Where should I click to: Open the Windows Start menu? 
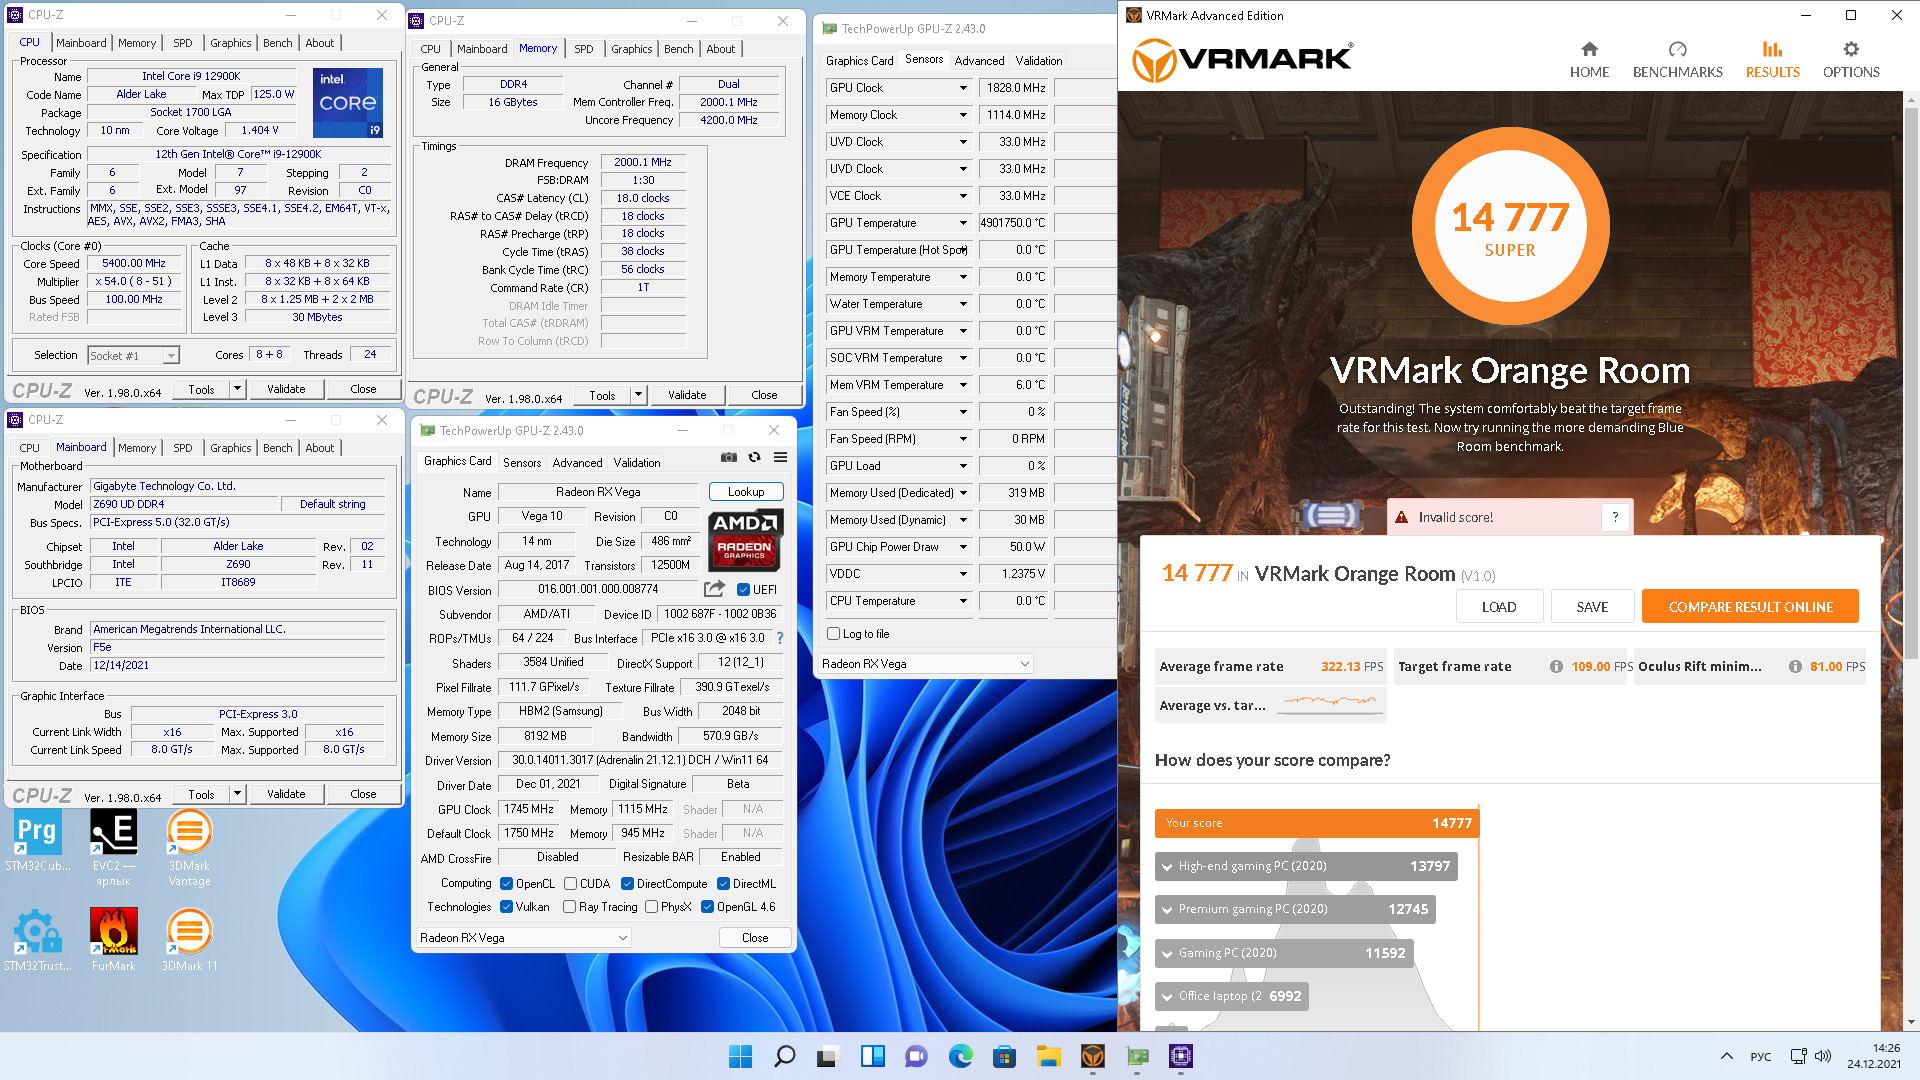740,1056
